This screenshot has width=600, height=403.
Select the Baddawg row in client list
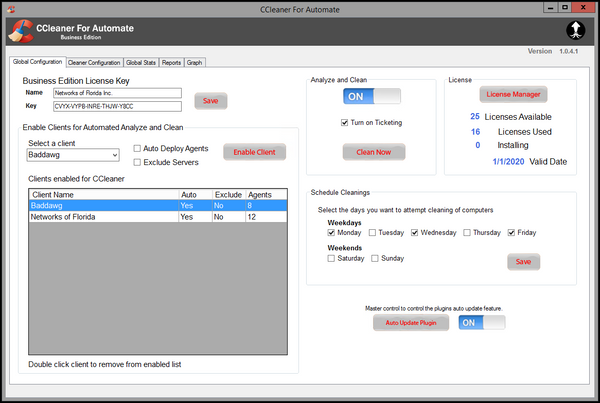point(158,206)
